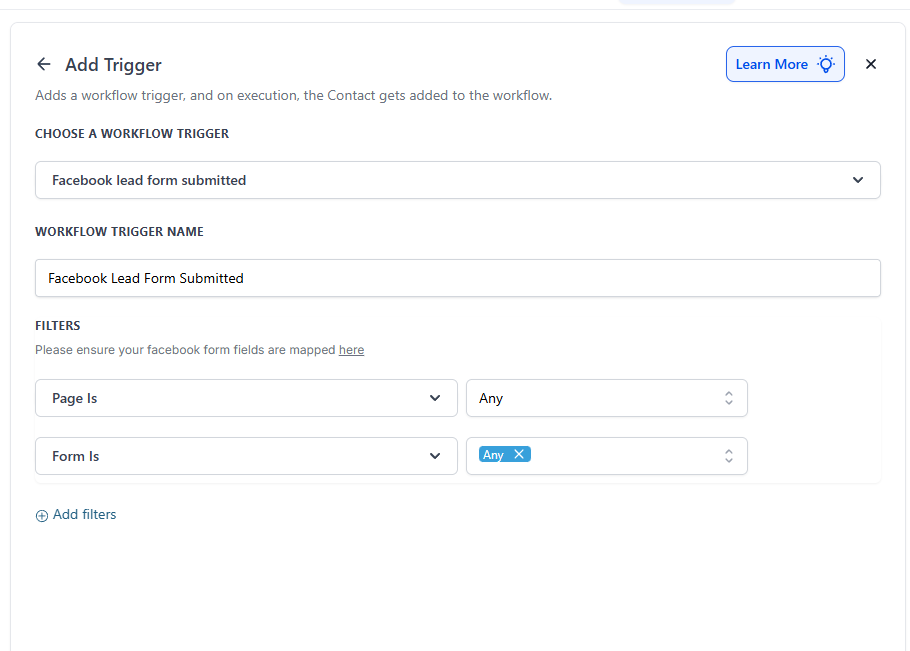Click the plus circle icon beside Add filters

pyautogui.click(x=42, y=516)
